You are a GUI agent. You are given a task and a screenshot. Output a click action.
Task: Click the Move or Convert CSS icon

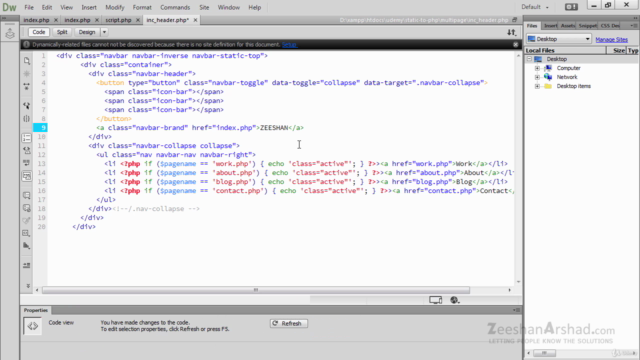[x=27, y=246]
